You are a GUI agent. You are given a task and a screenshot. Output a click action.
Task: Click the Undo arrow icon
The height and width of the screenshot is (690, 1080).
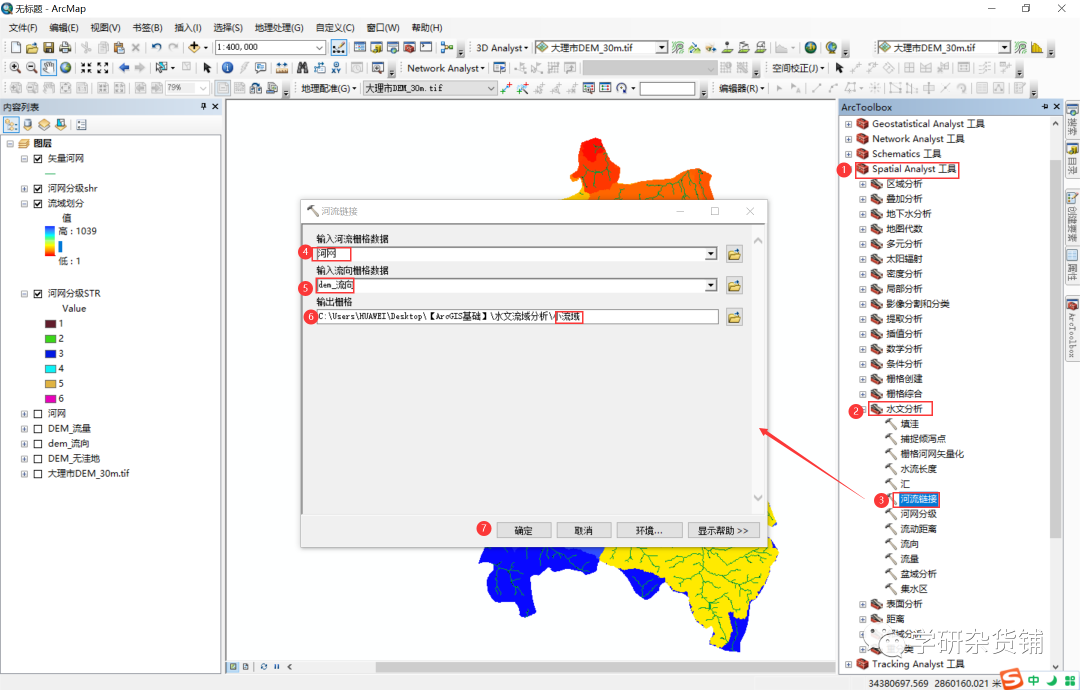pos(157,48)
